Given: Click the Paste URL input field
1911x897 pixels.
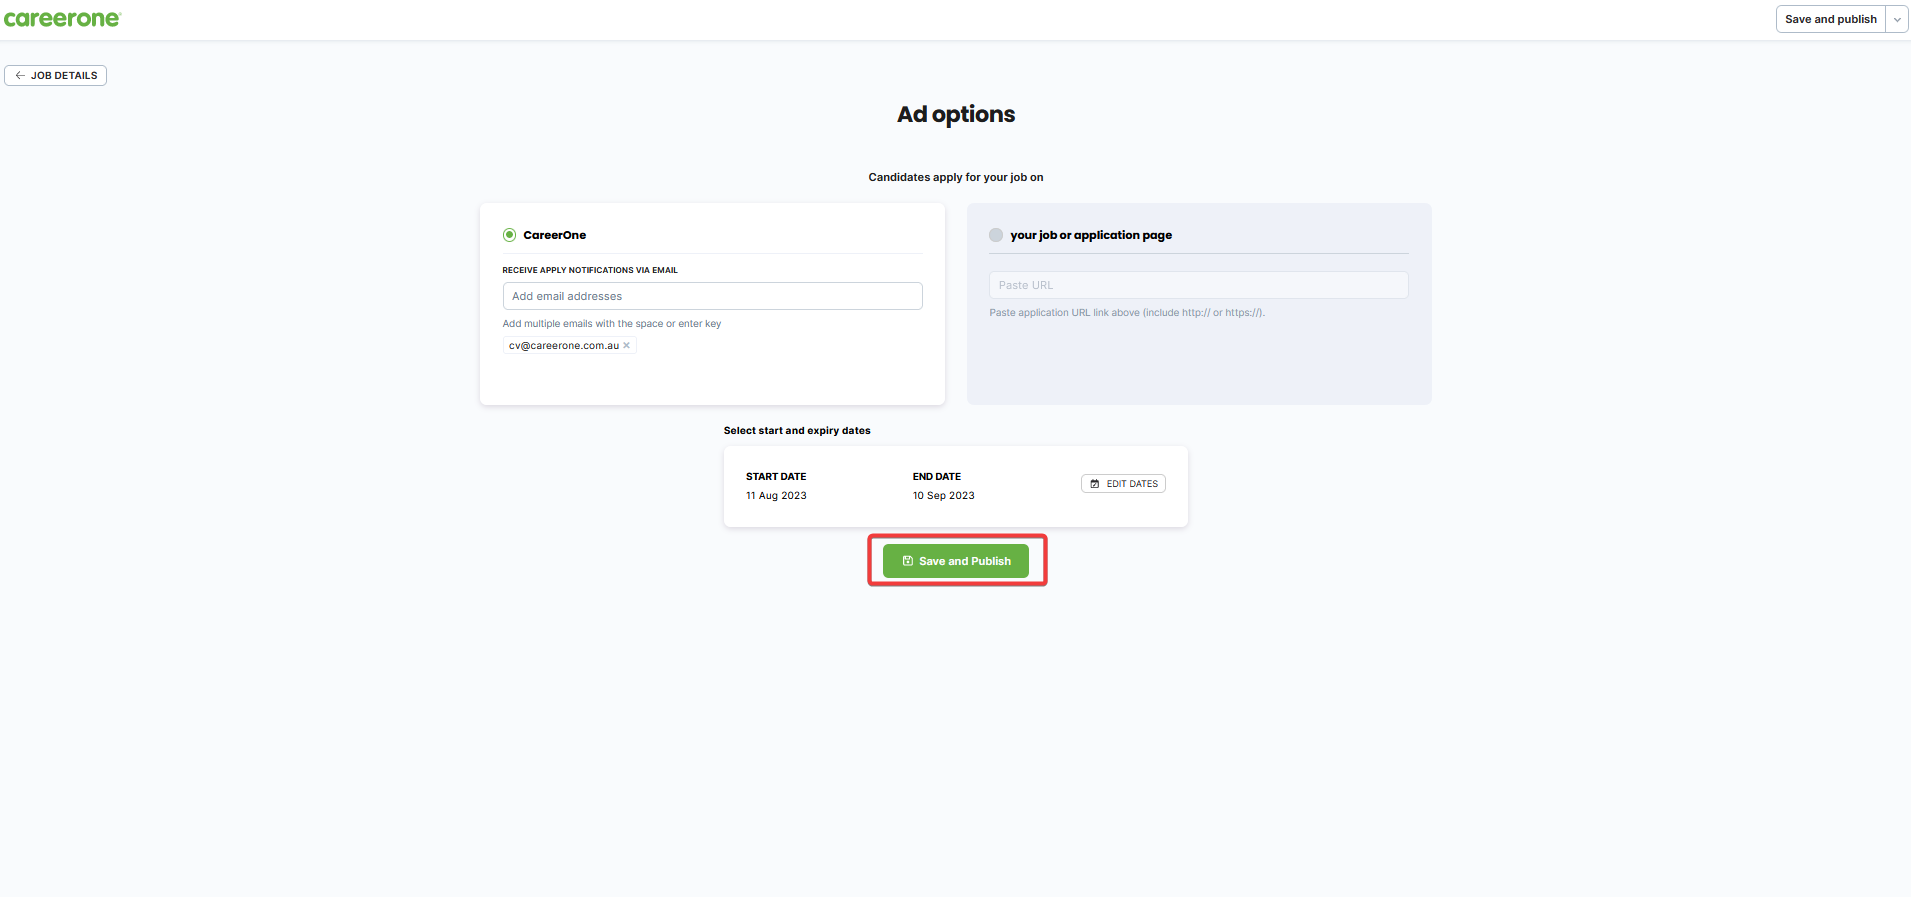Looking at the screenshot, I should [x=1198, y=285].
